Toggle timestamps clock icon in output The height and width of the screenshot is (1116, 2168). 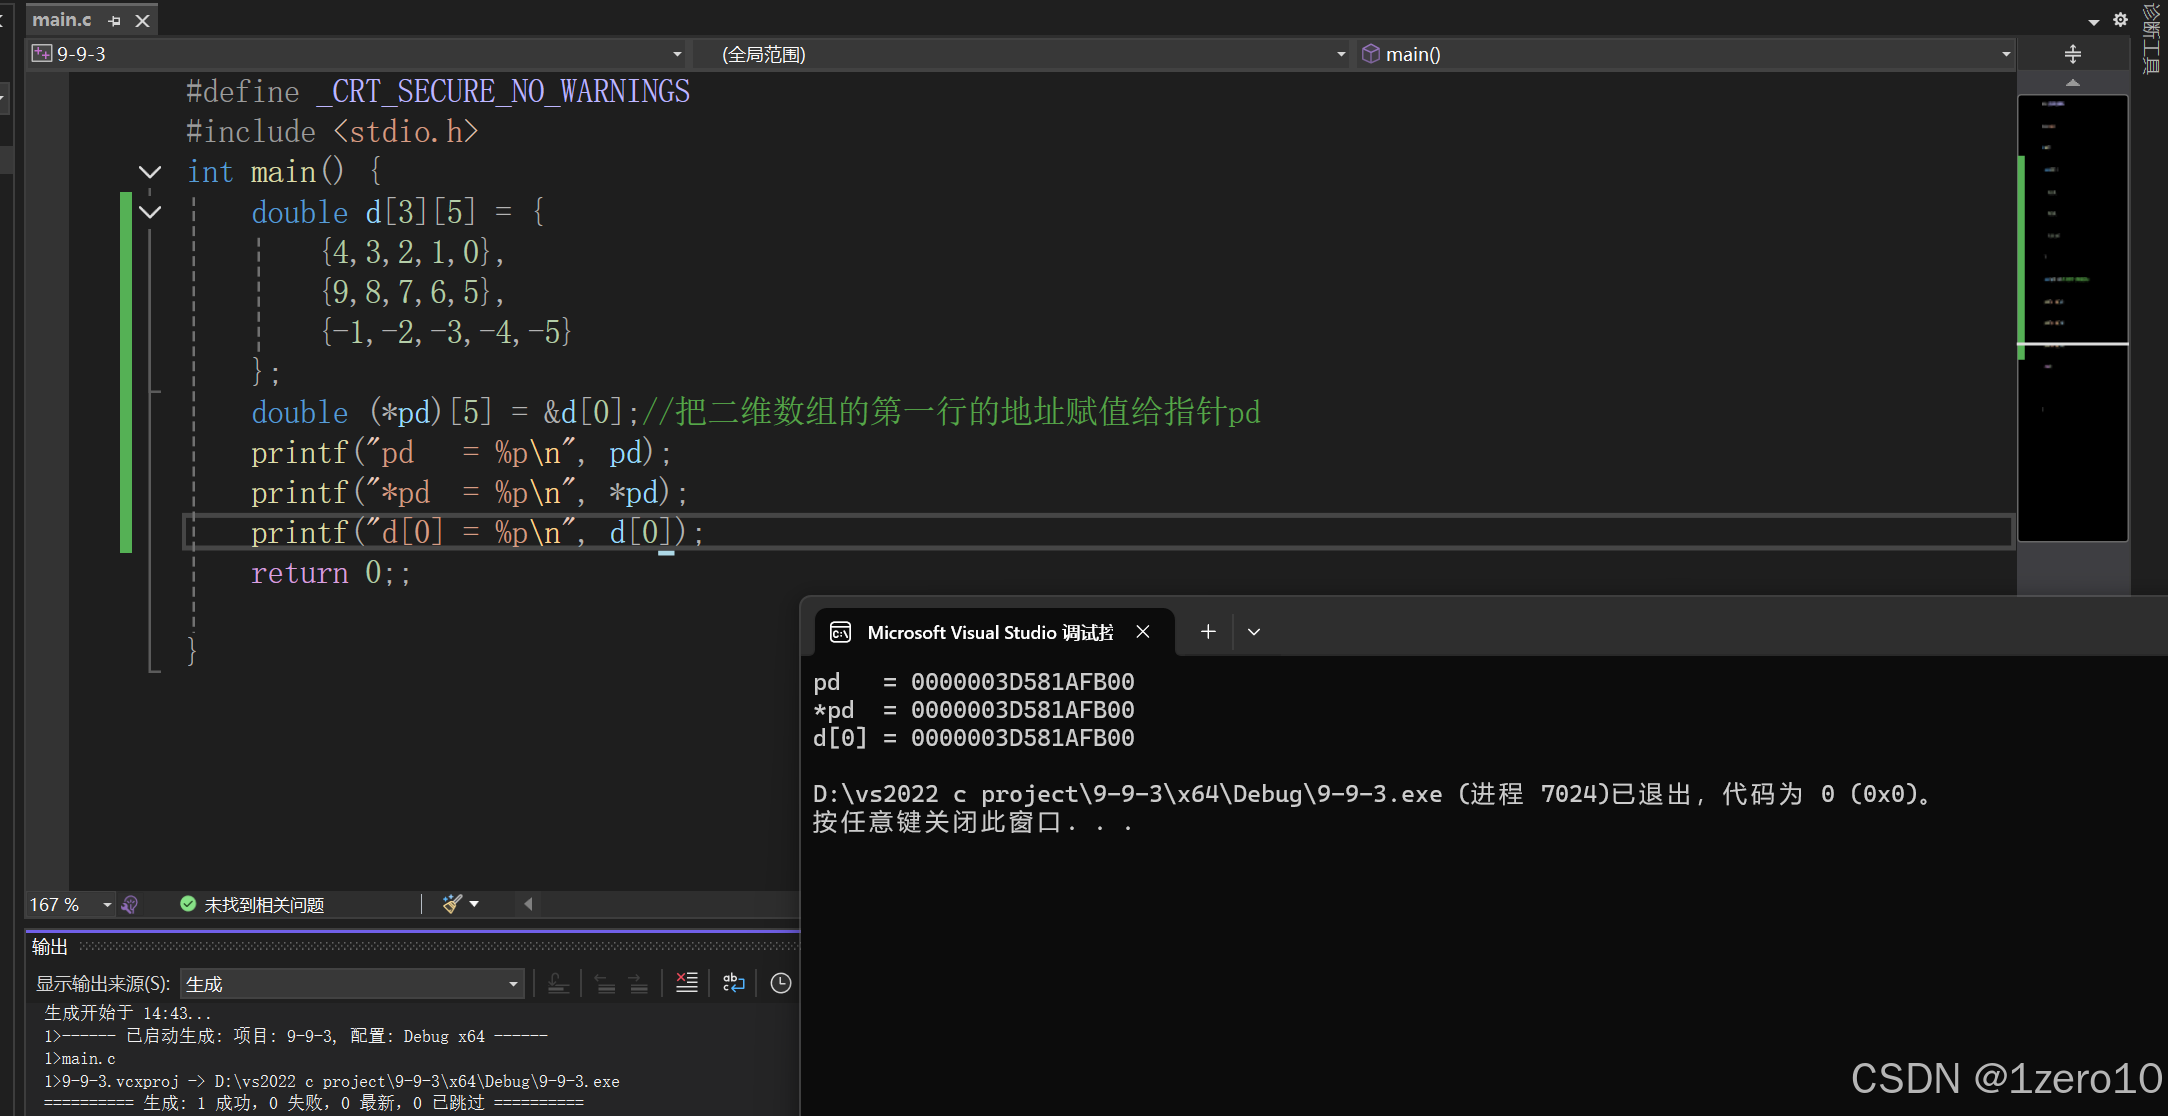[781, 983]
